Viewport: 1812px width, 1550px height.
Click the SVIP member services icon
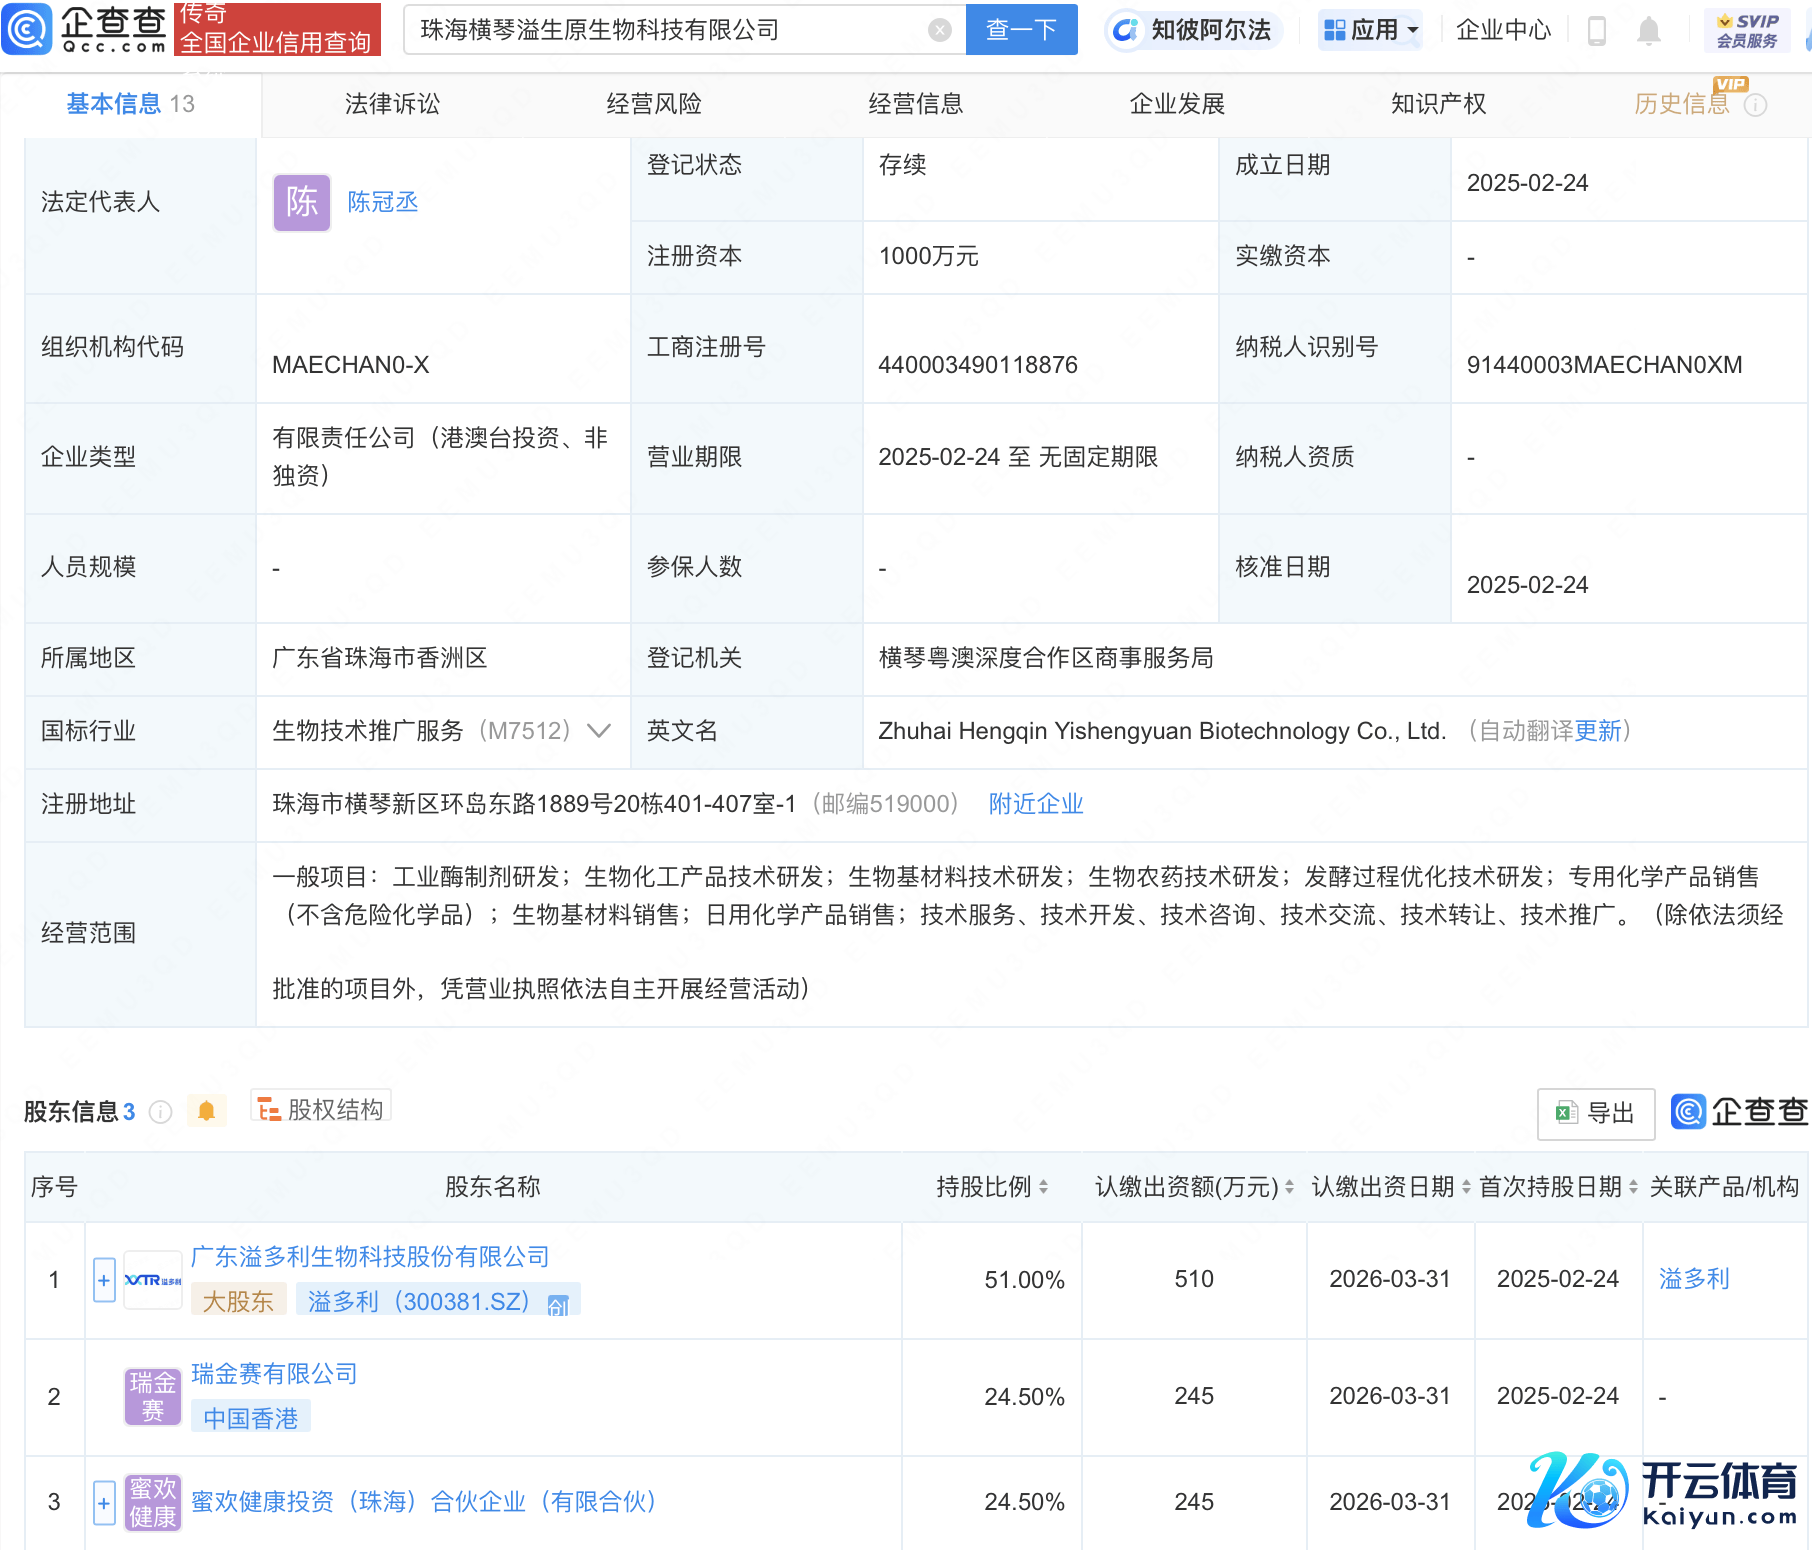[1747, 30]
